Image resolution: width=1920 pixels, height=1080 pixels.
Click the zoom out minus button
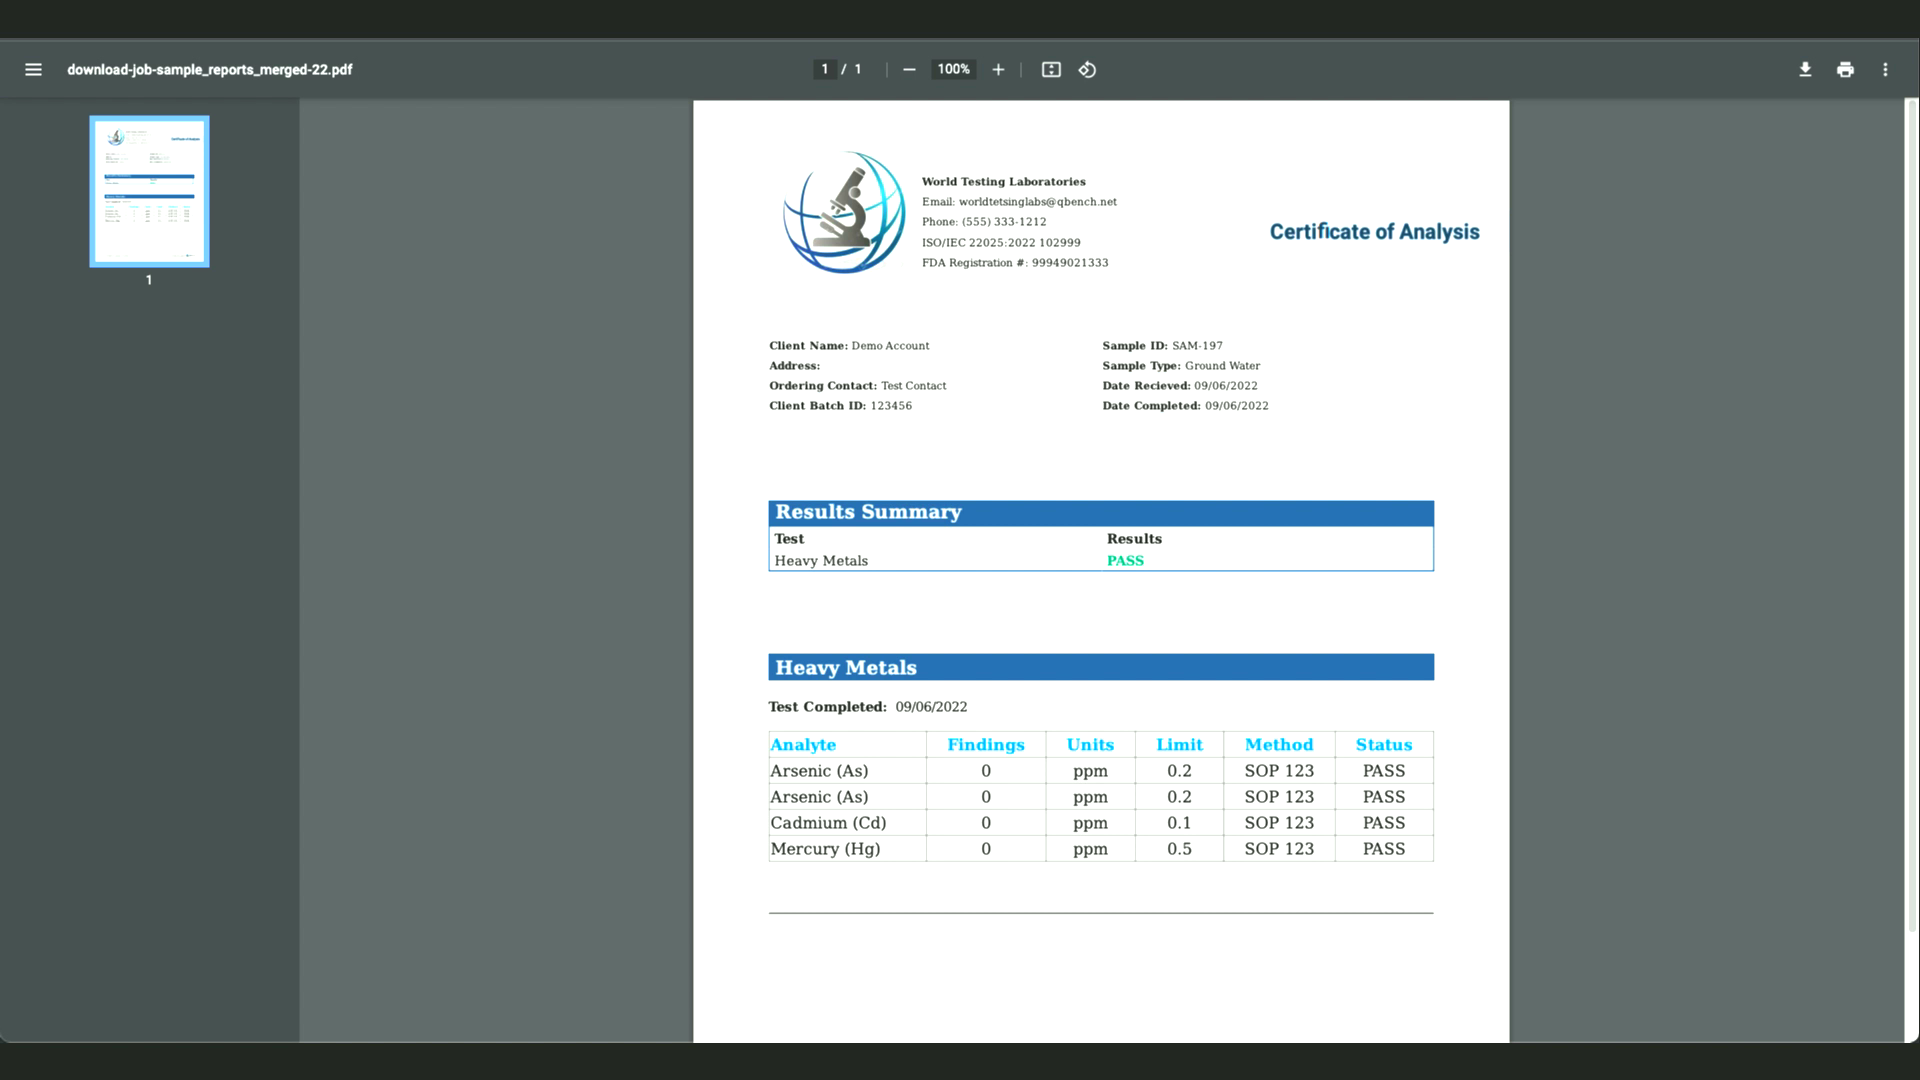tap(909, 69)
